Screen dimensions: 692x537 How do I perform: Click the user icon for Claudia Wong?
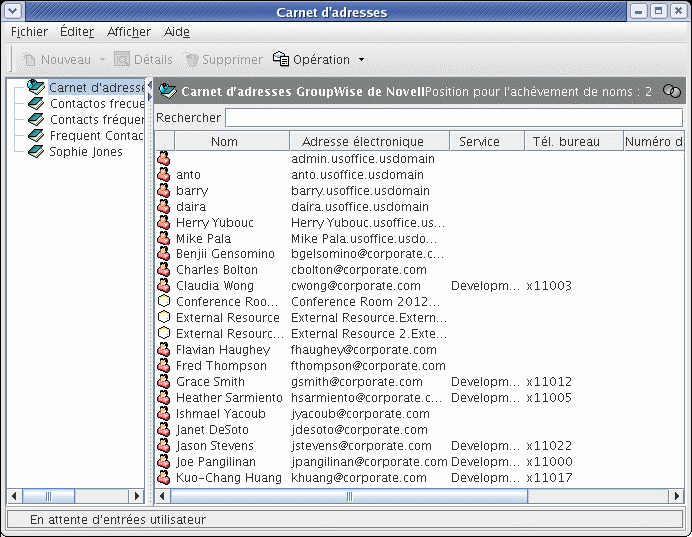[x=164, y=285]
